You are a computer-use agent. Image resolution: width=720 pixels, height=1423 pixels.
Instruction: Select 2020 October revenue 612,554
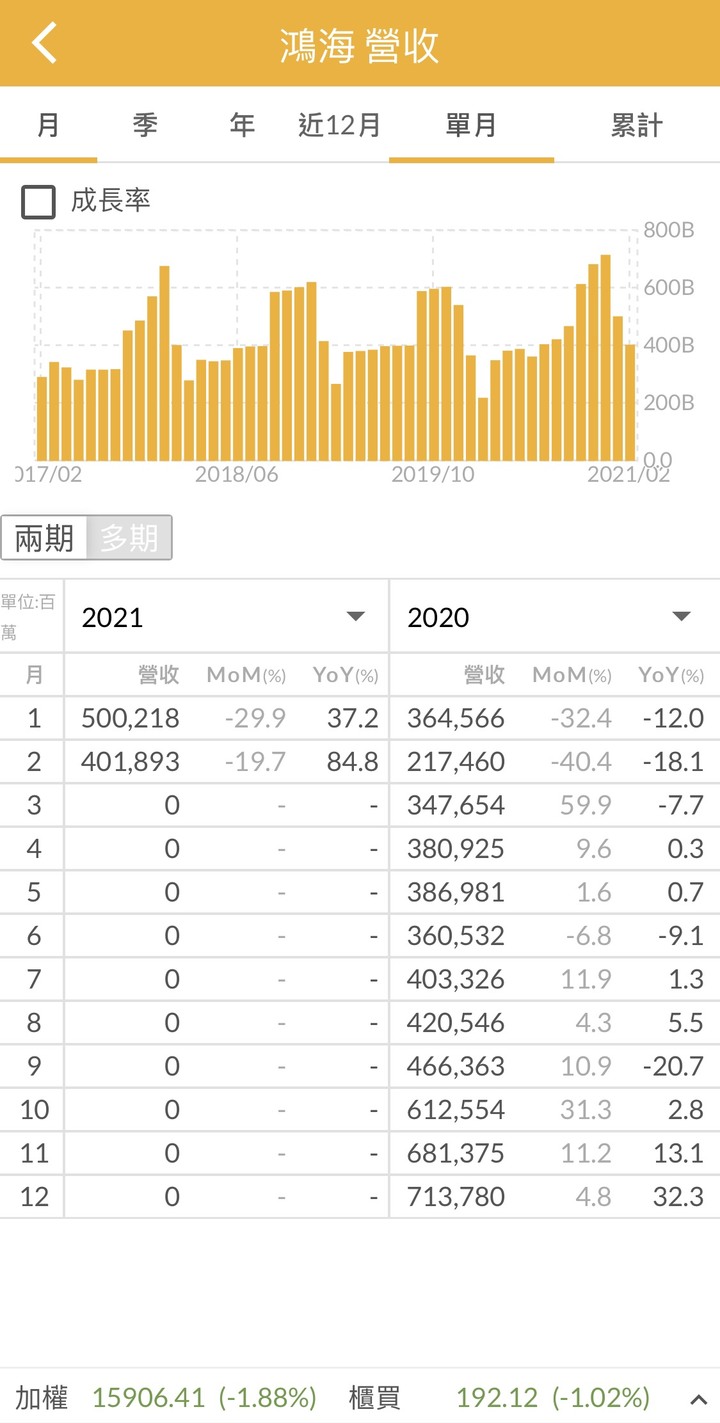[x=456, y=1110]
